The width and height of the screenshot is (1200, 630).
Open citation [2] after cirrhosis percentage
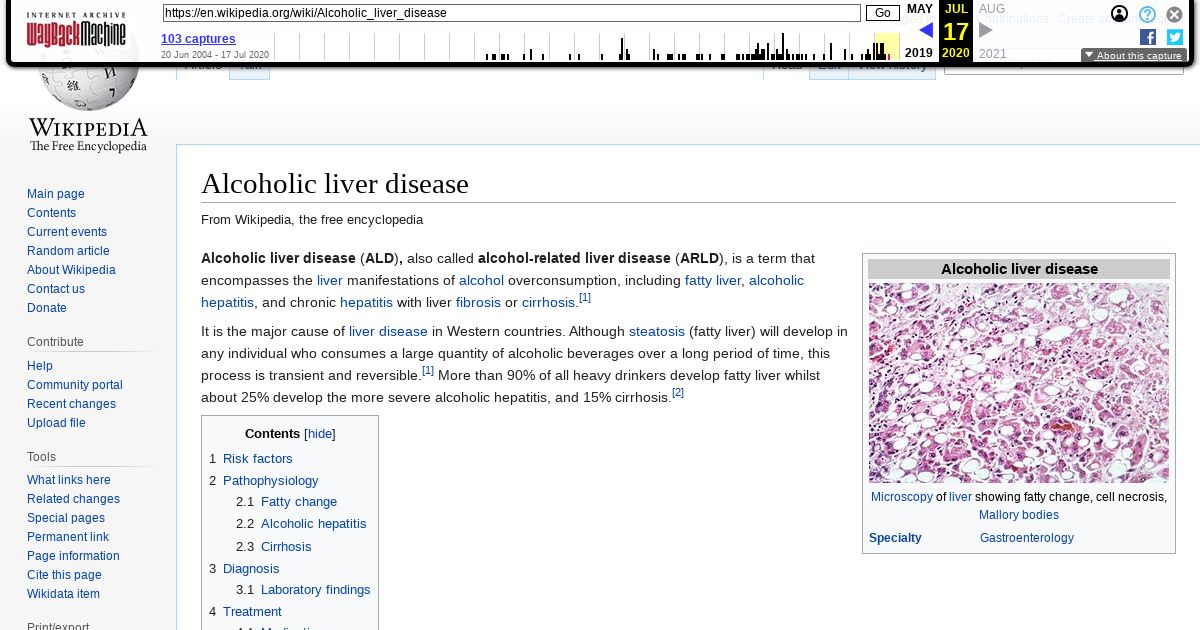678,393
